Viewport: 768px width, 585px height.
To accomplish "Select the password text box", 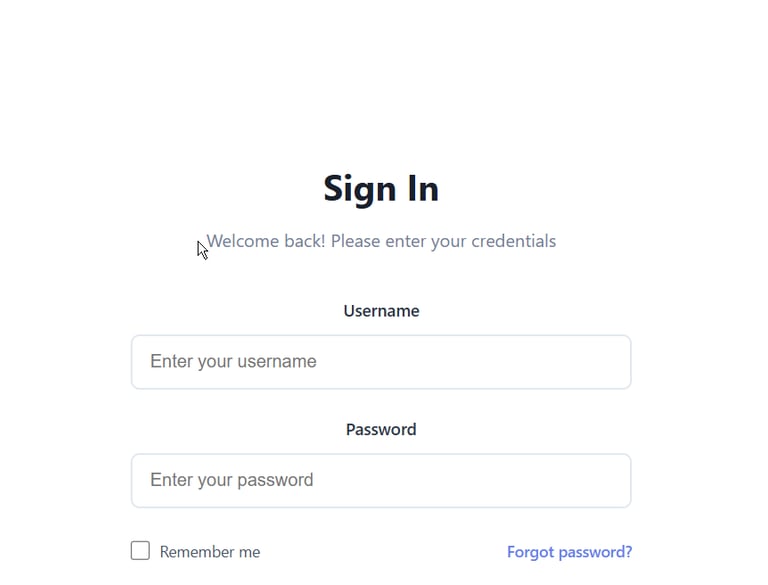I will click(381, 481).
